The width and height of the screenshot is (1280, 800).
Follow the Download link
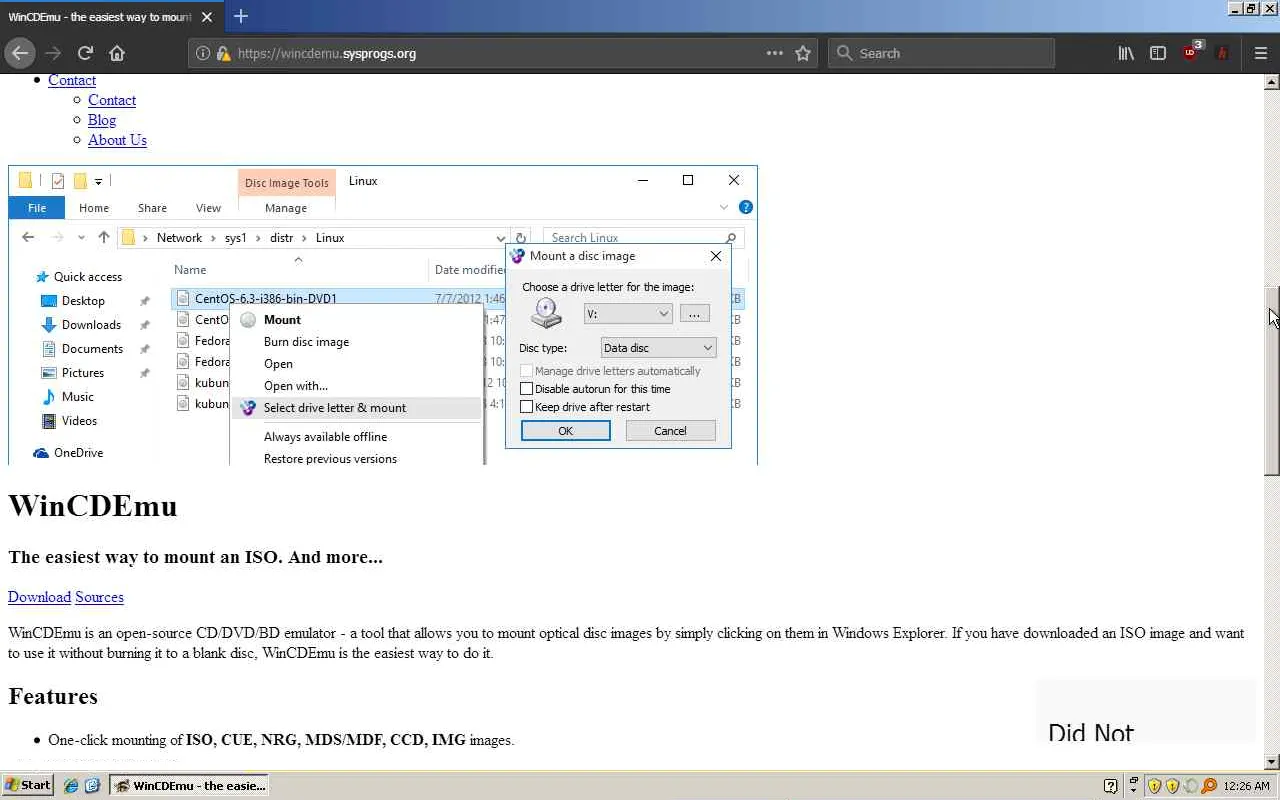(39, 597)
